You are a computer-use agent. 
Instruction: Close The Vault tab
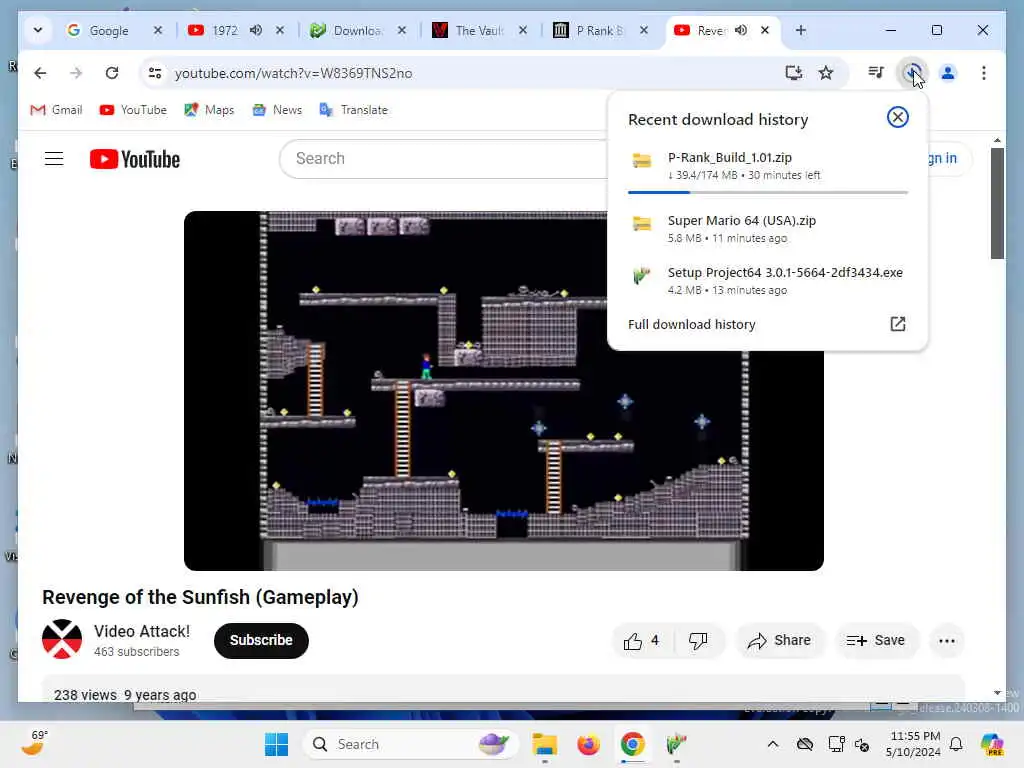click(x=523, y=30)
